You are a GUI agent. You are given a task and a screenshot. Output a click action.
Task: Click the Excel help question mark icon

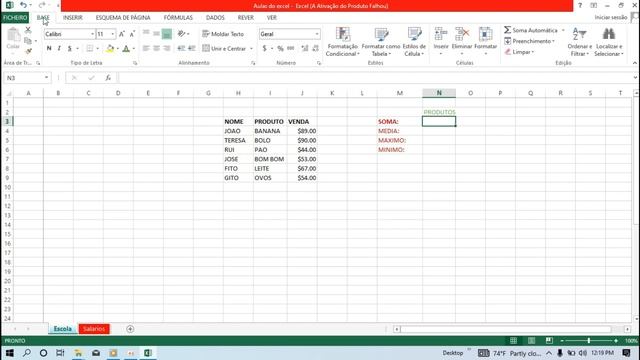tap(580, 5)
